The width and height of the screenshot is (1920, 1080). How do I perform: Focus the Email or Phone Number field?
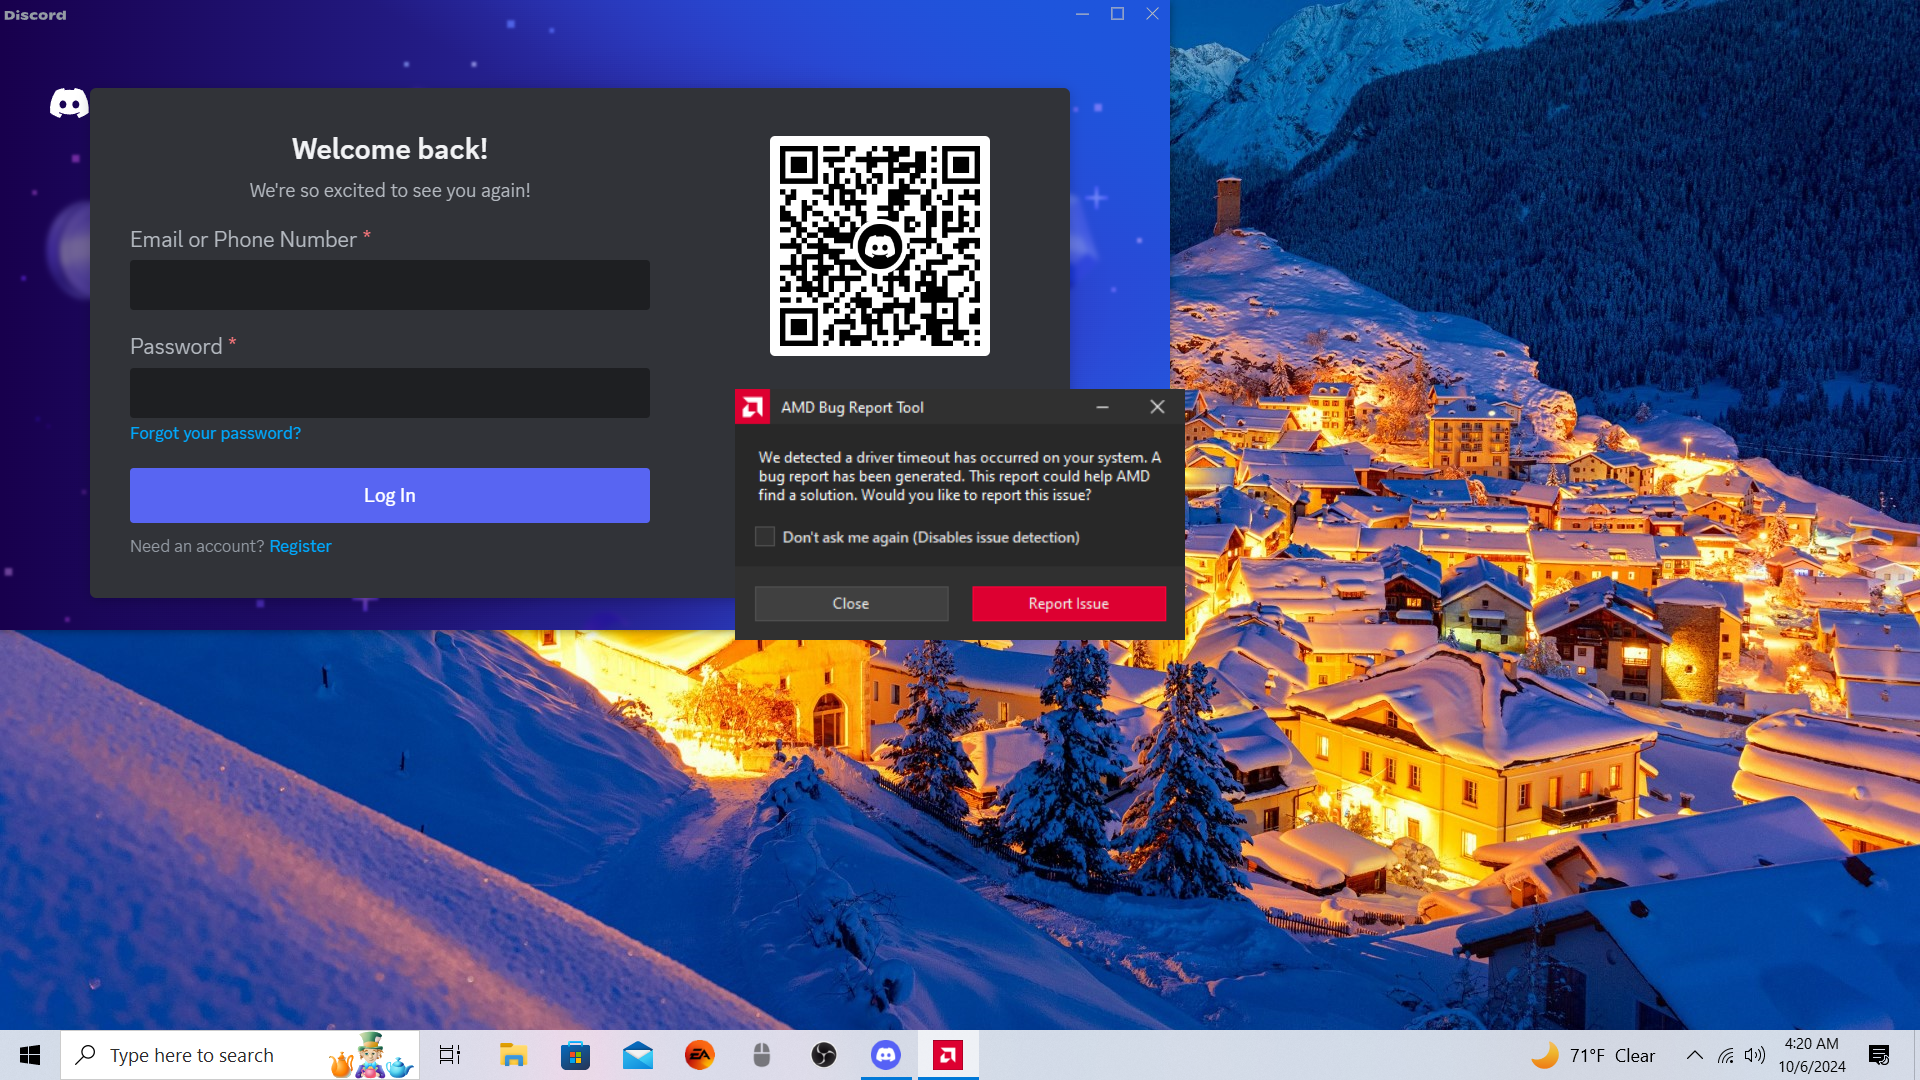pyautogui.click(x=389, y=285)
